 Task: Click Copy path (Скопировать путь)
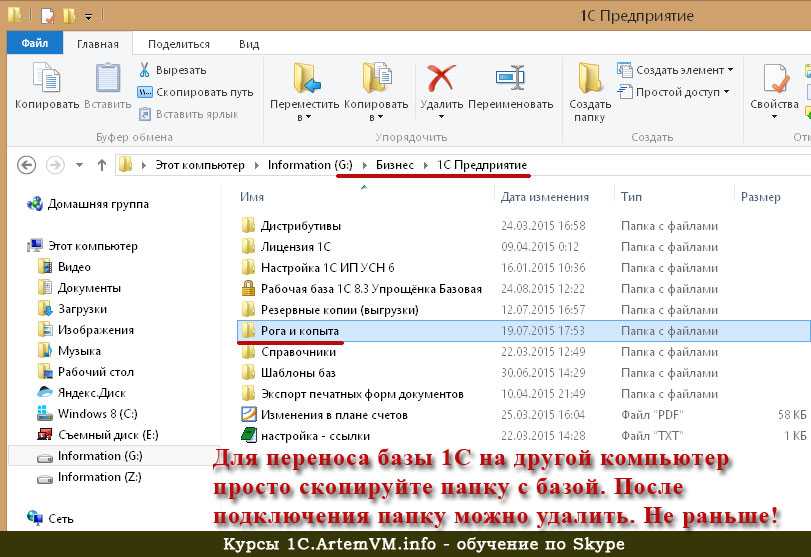(195, 92)
